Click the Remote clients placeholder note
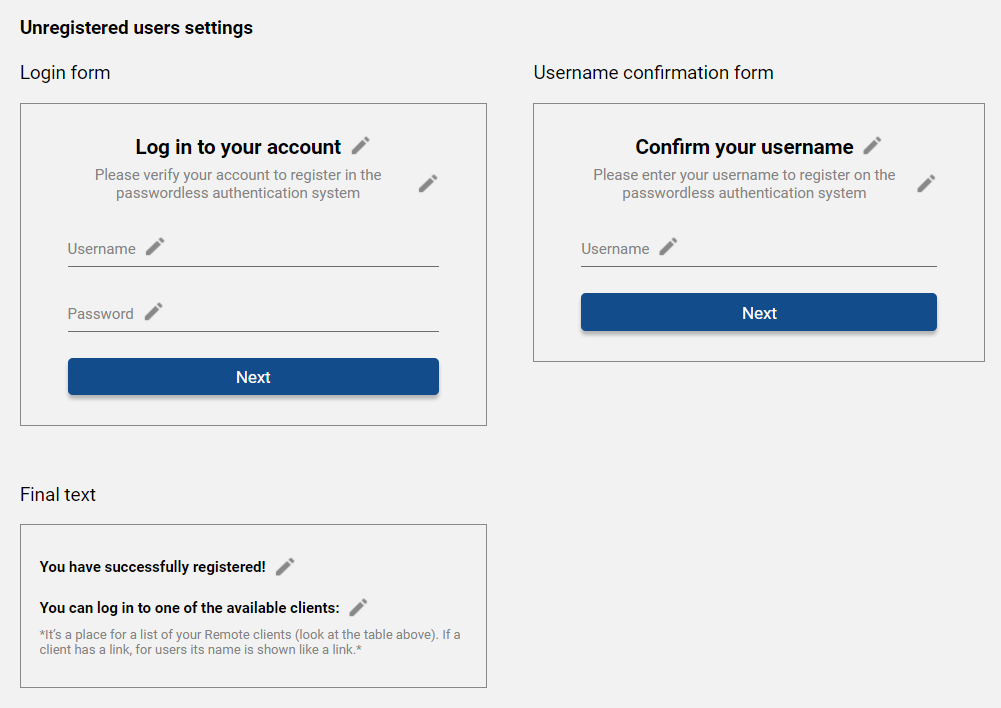 point(250,643)
